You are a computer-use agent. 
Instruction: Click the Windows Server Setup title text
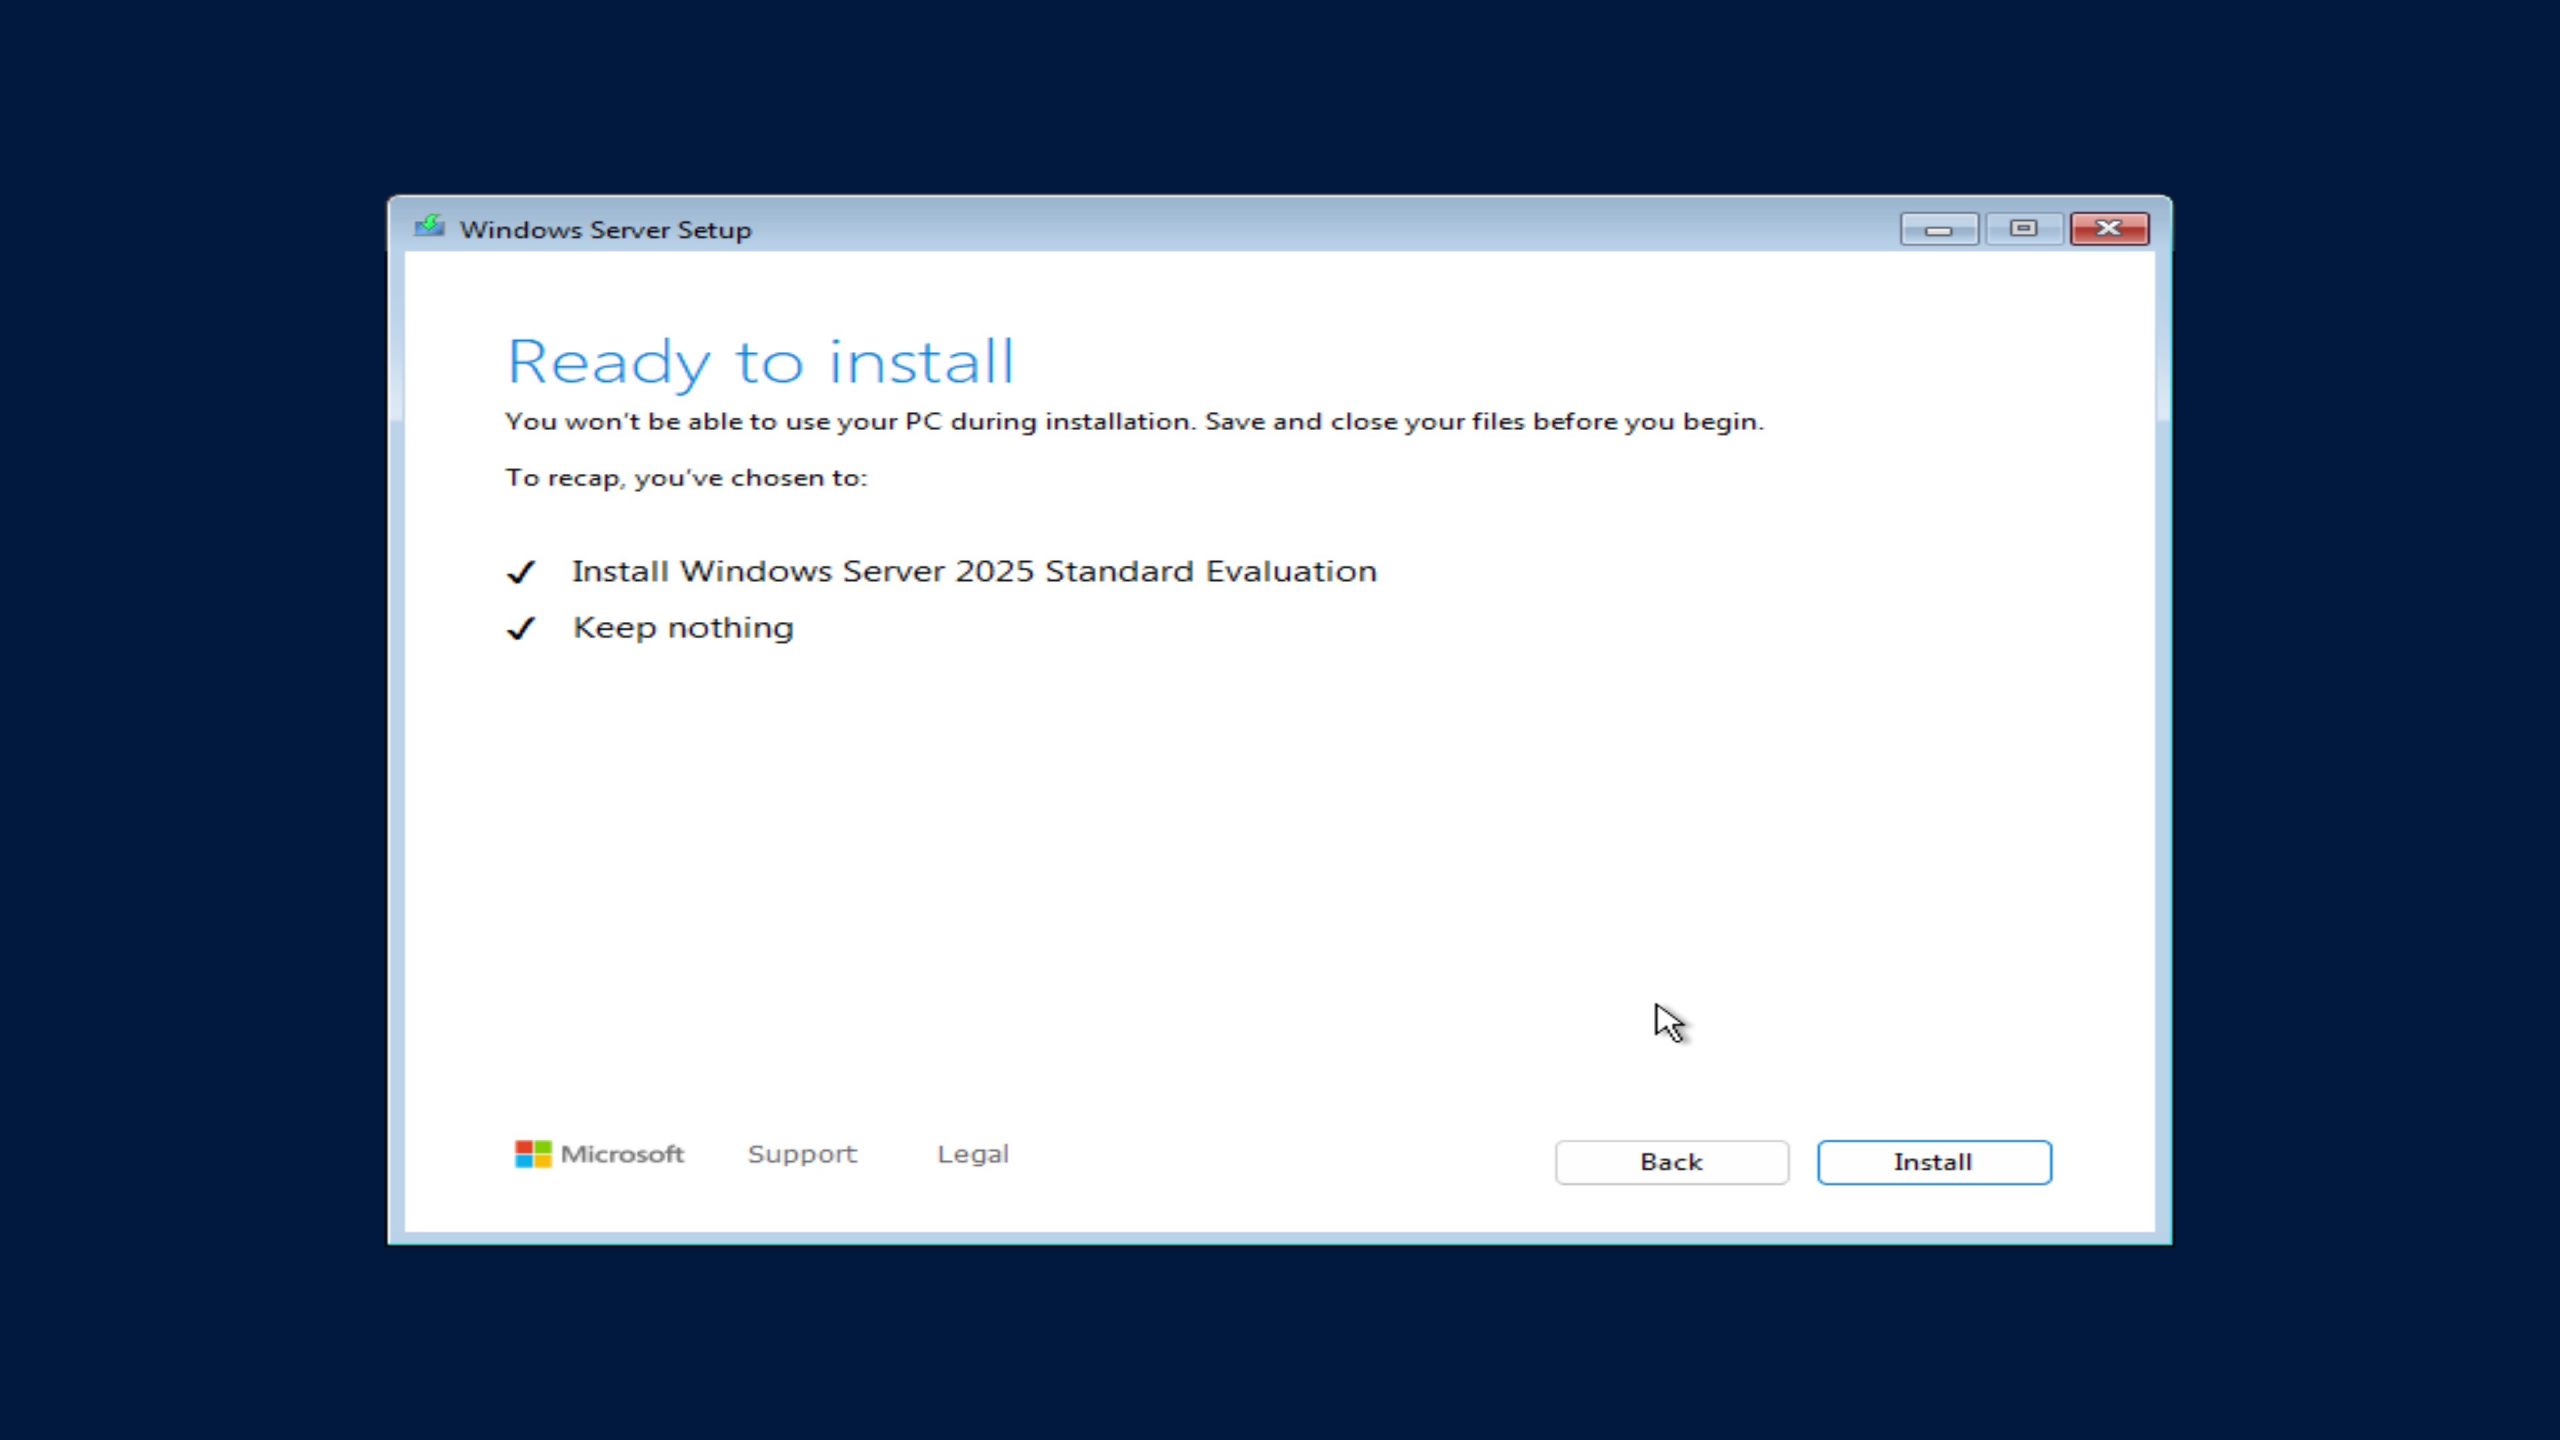[x=605, y=229]
